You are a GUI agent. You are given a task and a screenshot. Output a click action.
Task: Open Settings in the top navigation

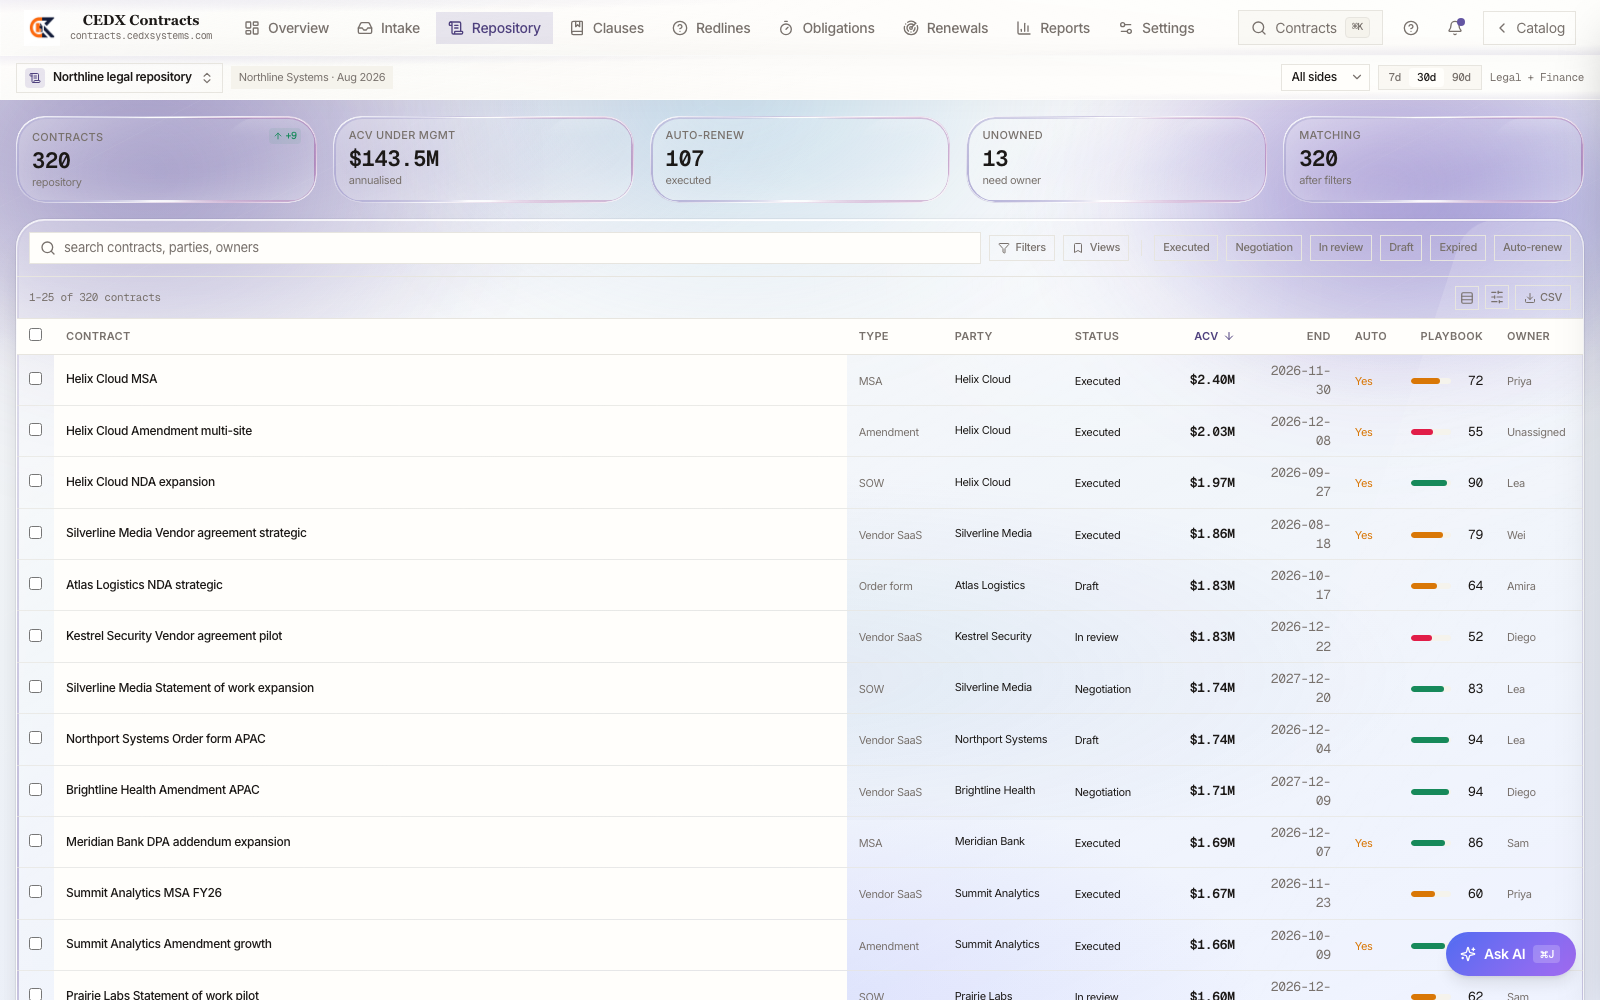click(1157, 28)
